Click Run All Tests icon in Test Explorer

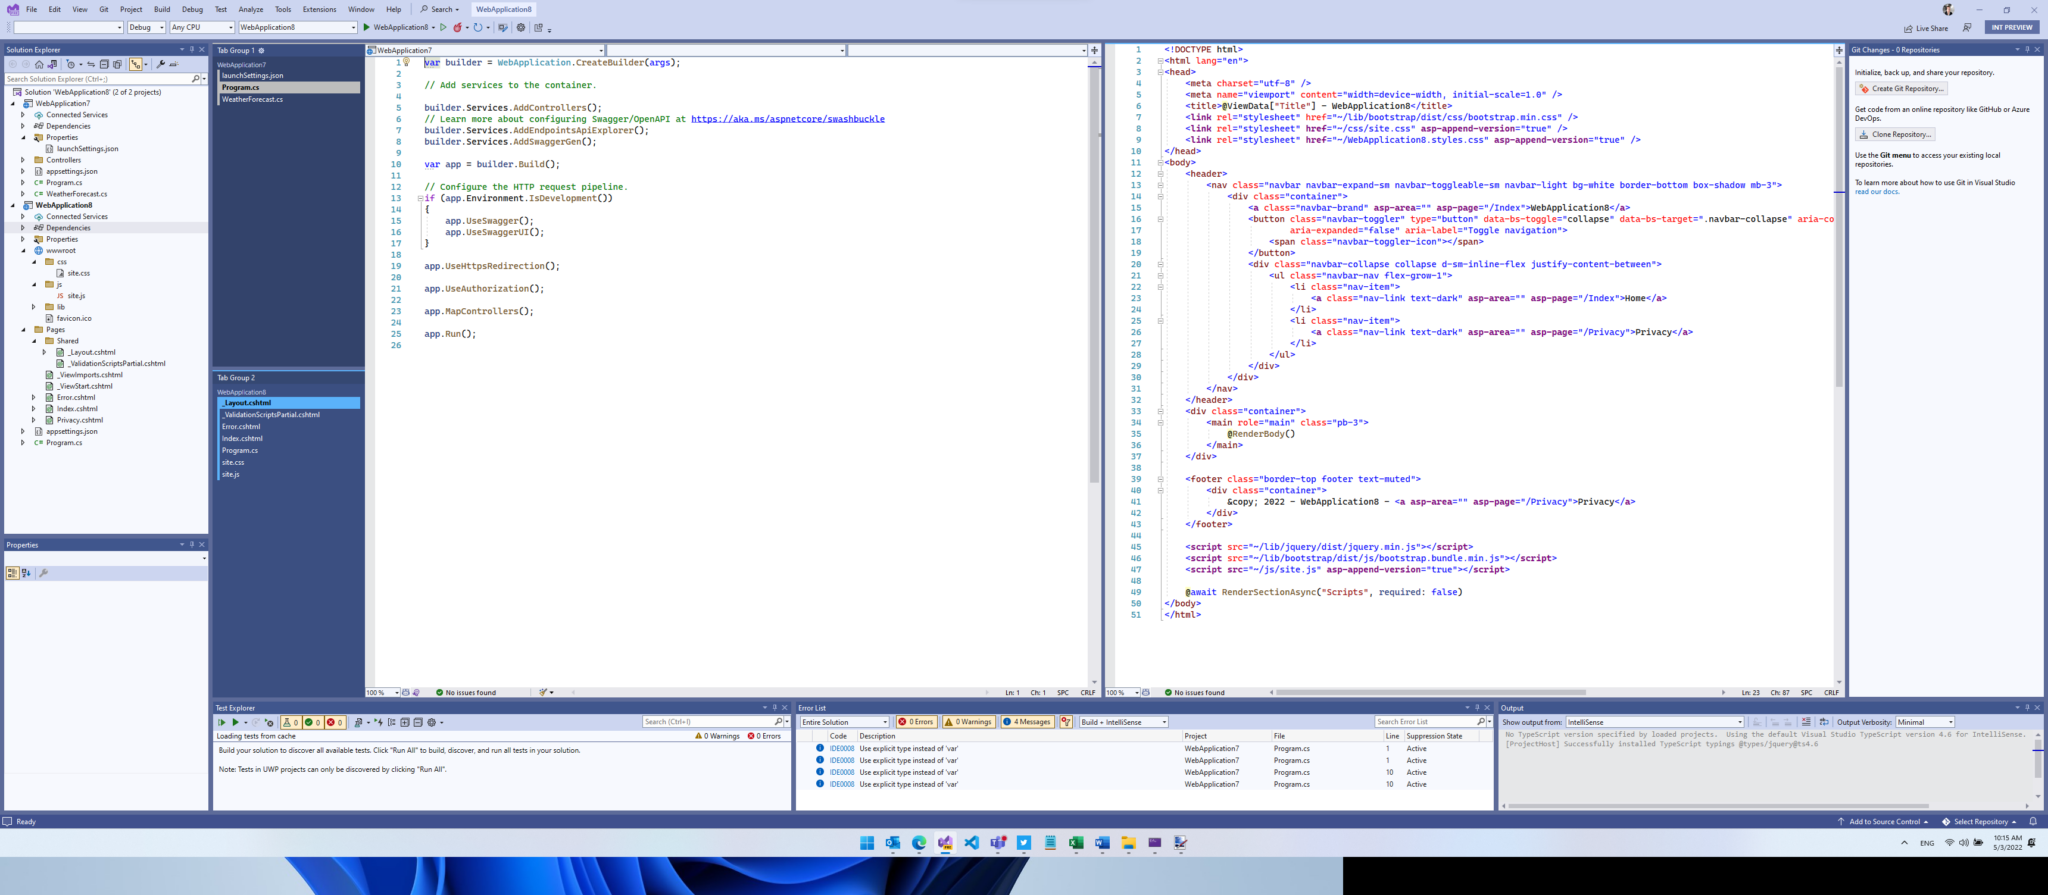click(221, 722)
